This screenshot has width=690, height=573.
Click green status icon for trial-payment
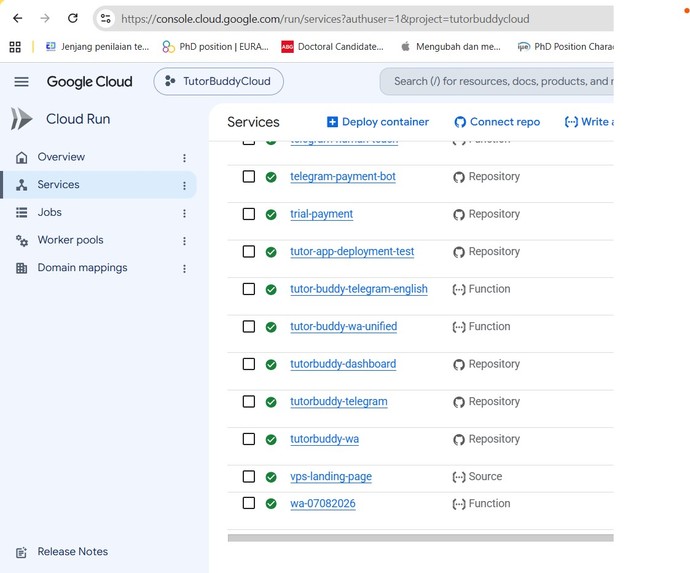[x=271, y=214]
